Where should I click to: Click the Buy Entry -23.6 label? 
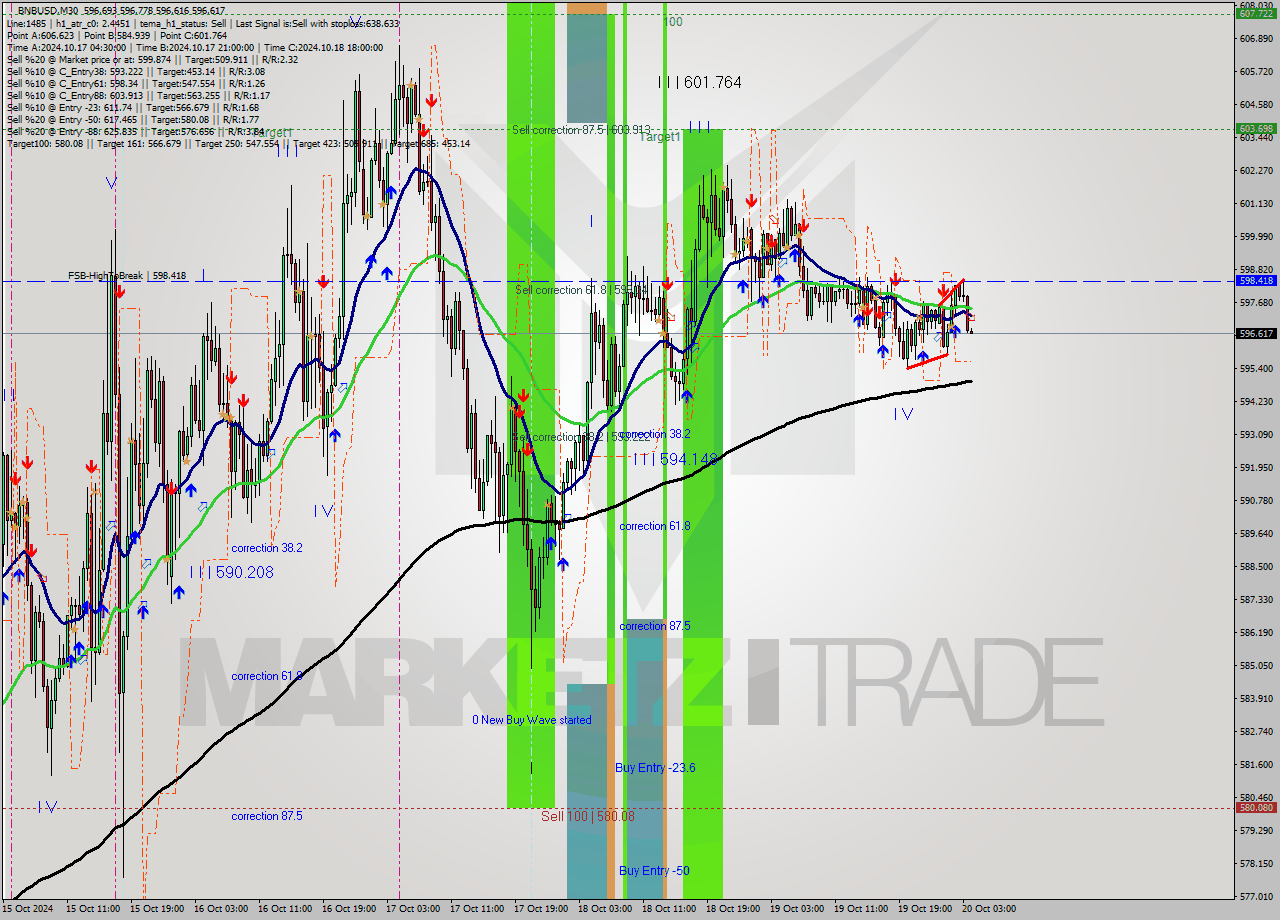655,768
